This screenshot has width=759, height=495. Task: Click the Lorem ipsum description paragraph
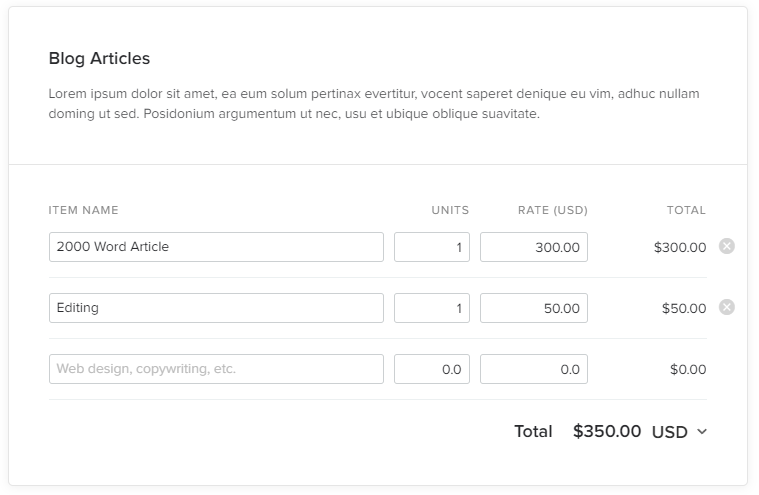click(374, 104)
